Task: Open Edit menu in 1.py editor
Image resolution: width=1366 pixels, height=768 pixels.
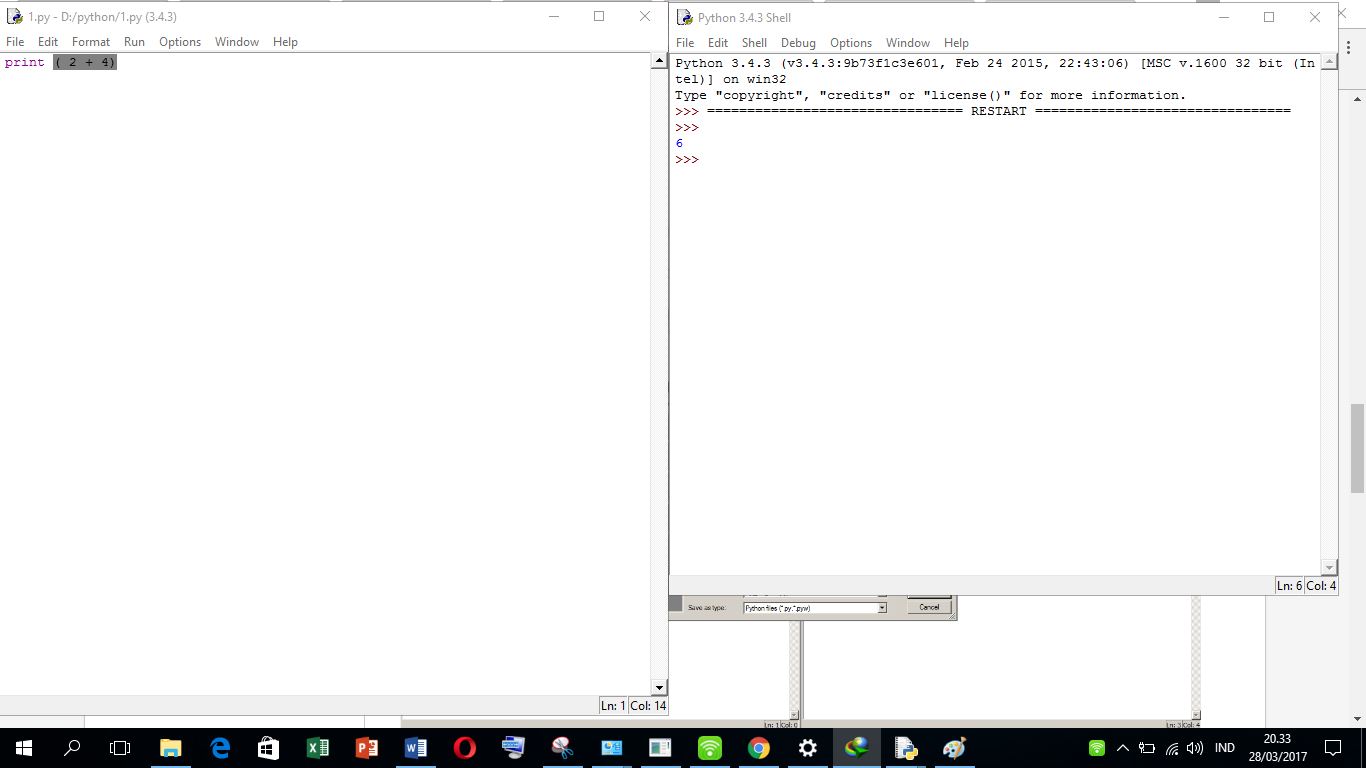Action: click(48, 42)
